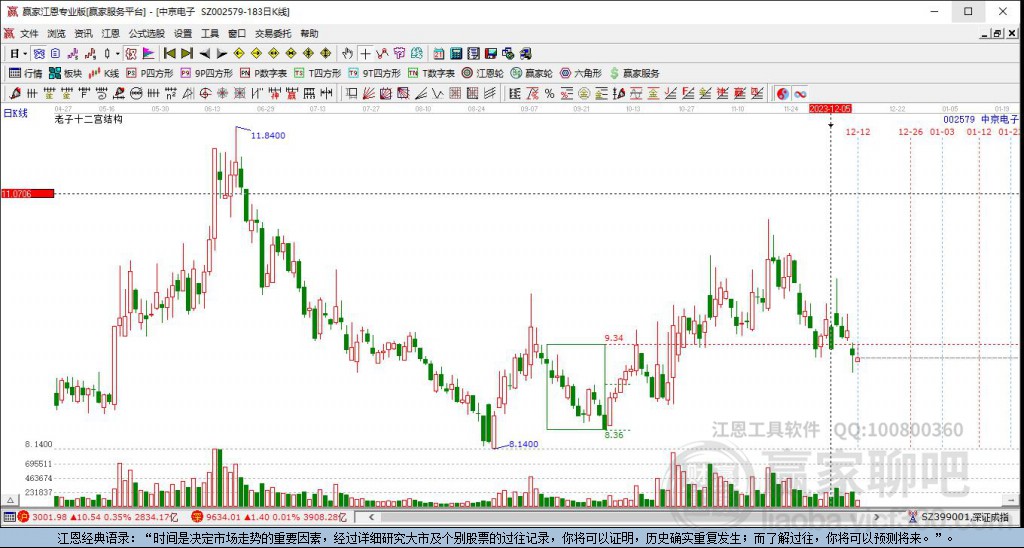Expand the candlestick style dropdown arrow

(x=118, y=54)
